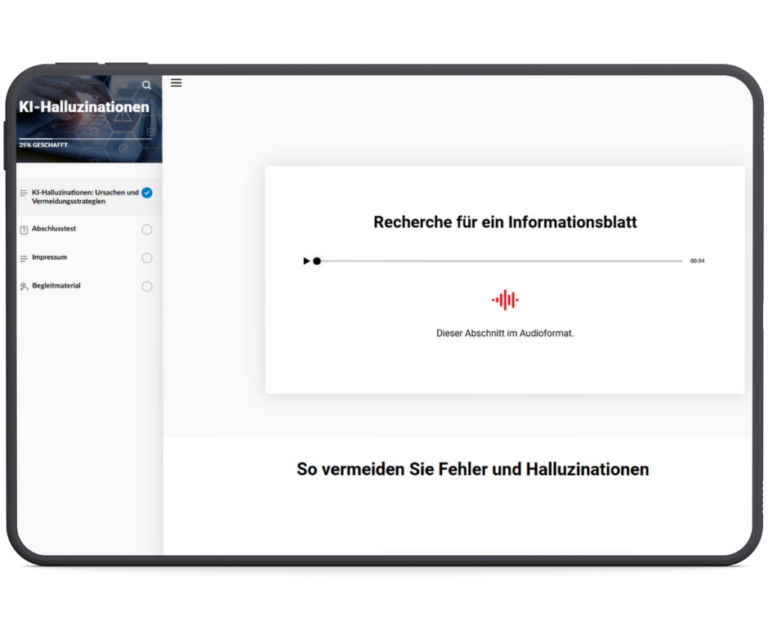Seek along the audio timeline track
The height and width of the screenshot is (644, 768).
pyautogui.click(x=500, y=261)
